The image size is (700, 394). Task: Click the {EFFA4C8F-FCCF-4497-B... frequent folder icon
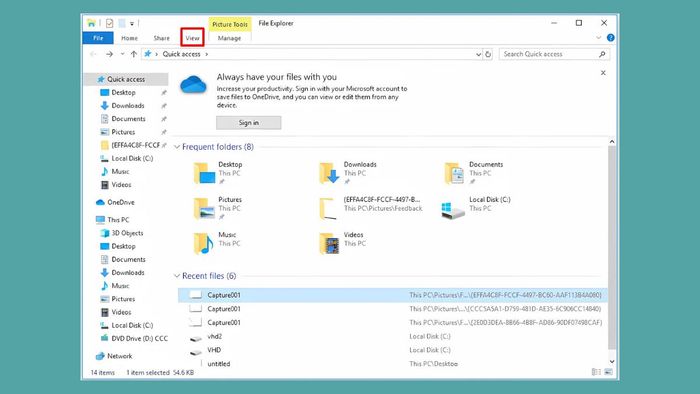coord(329,209)
